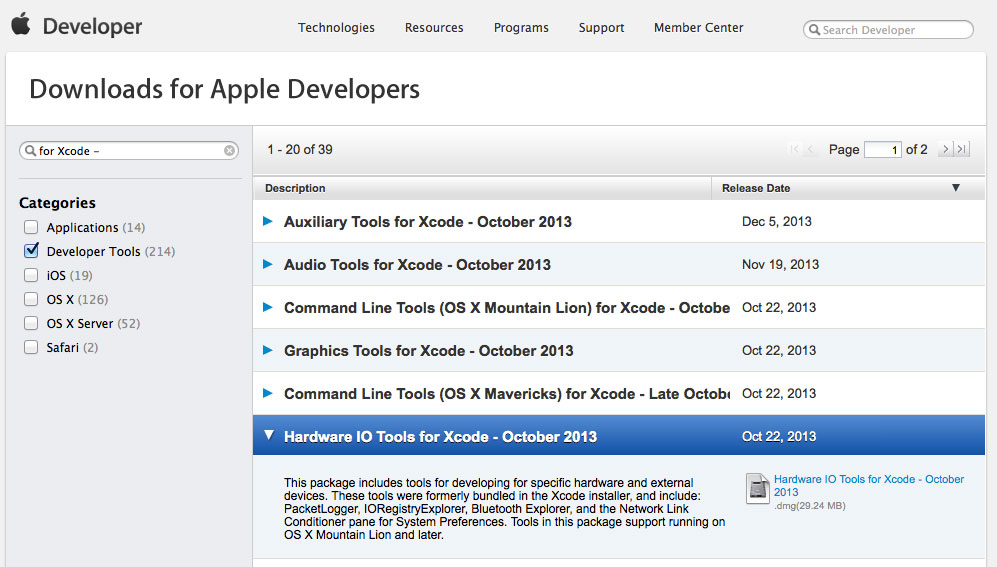Click the 'Dec 5, 2013' release date

776,221
